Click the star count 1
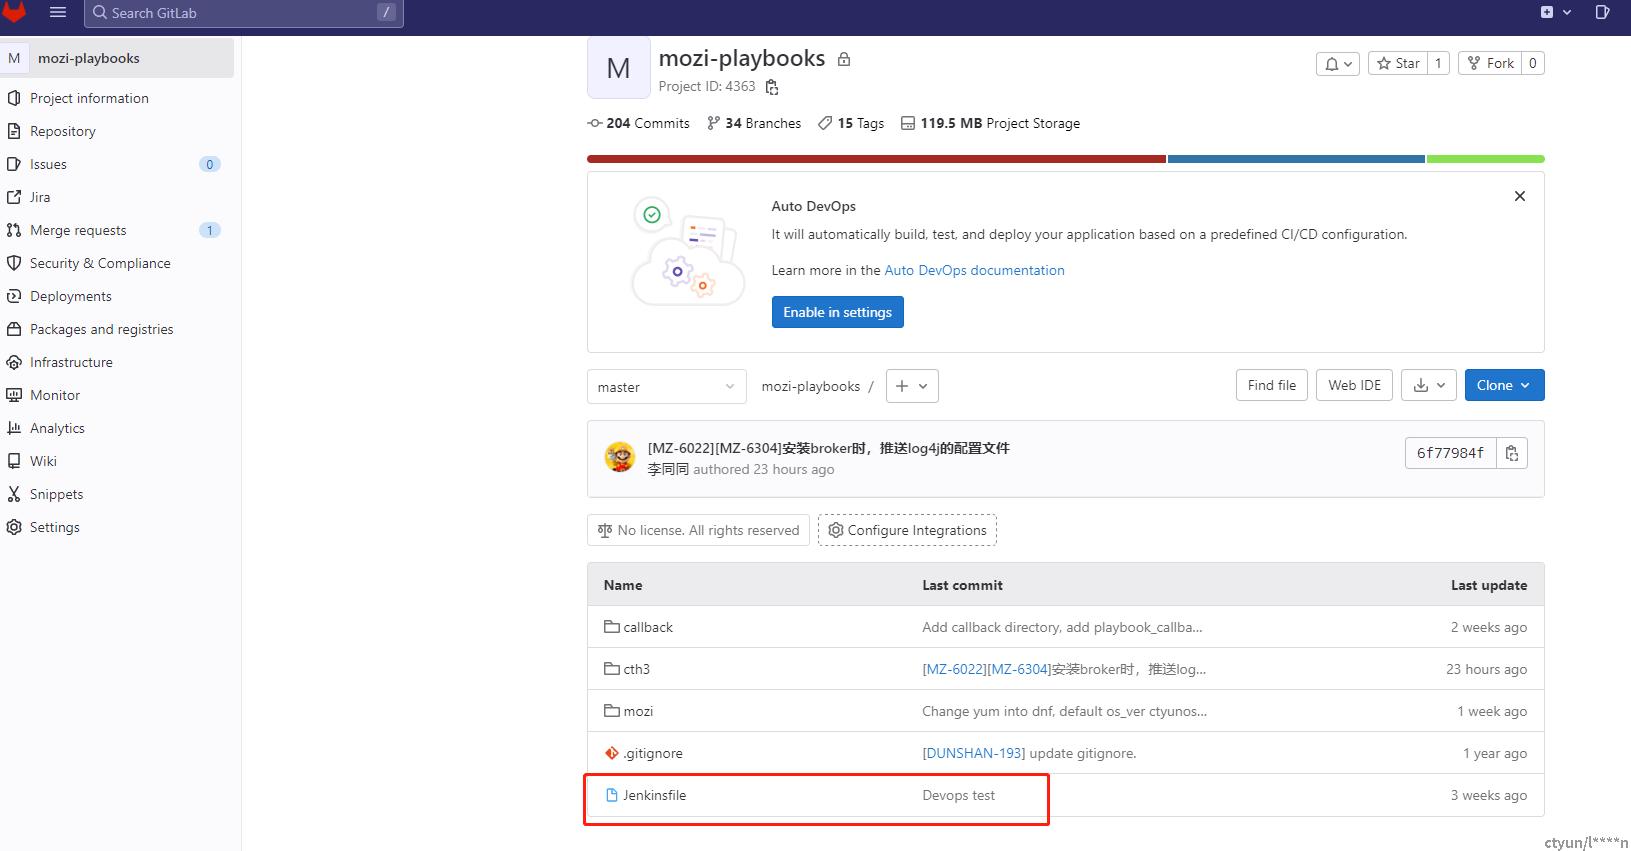Image resolution: width=1631 pixels, height=851 pixels. [1438, 63]
